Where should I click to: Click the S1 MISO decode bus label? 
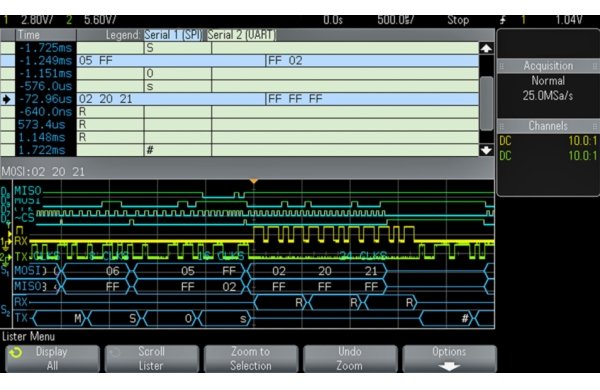(27, 286)
